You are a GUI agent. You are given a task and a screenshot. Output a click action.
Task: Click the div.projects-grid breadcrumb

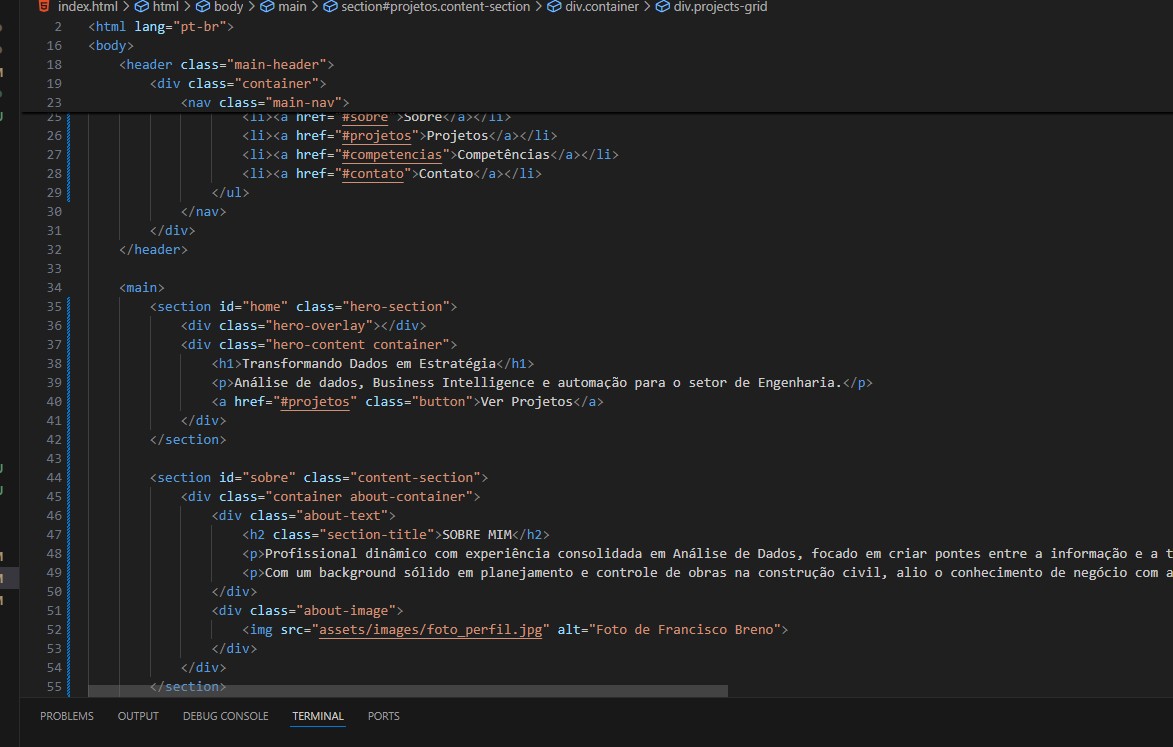point(720,7)
